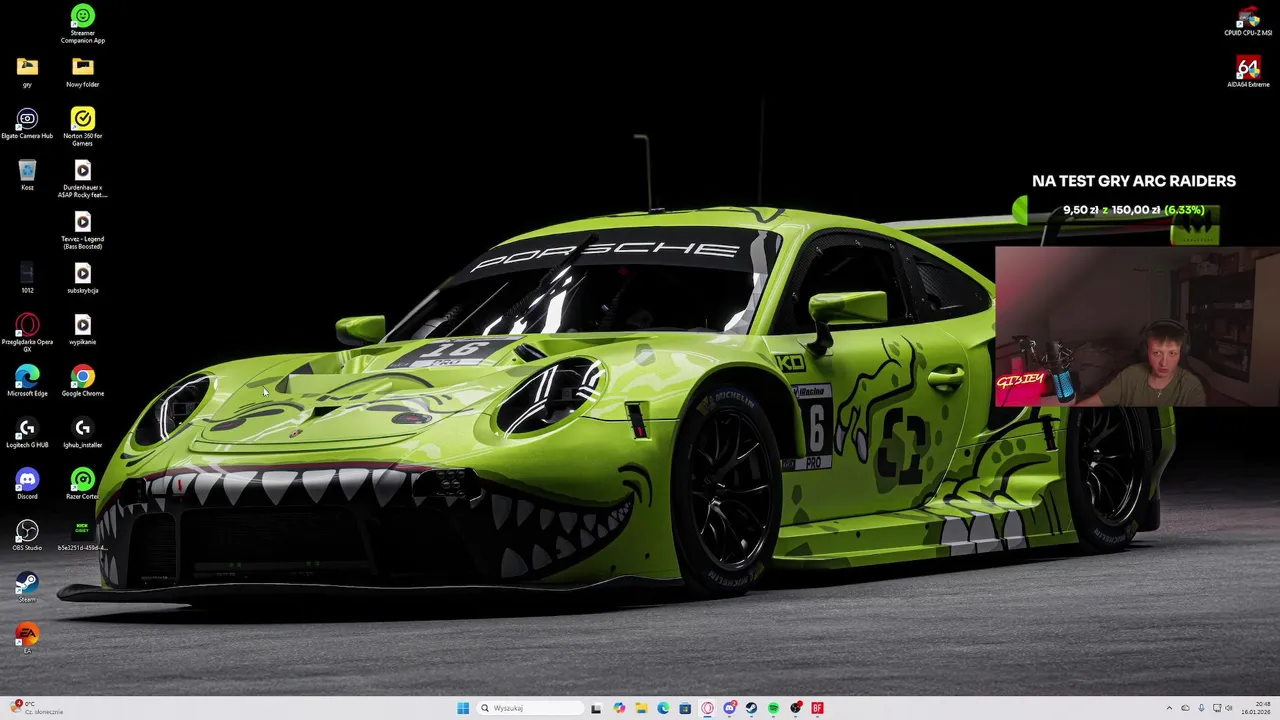Screen dimensions: 1280x720
Task: Launch Discord from the desktop
Action: [x=27, y=485]
